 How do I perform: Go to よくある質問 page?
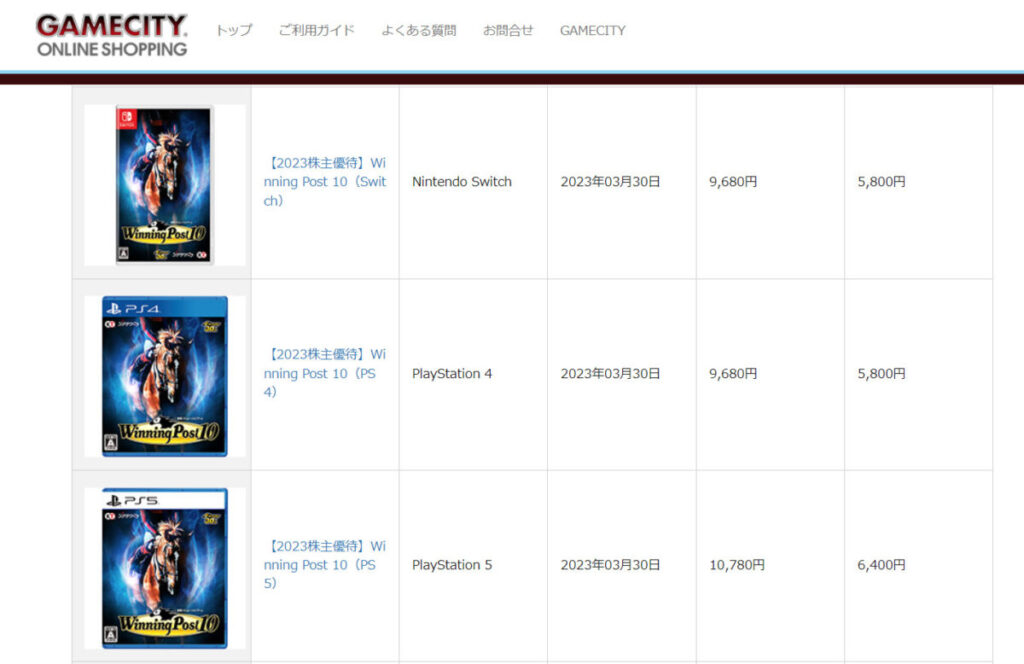pos(419,30)
